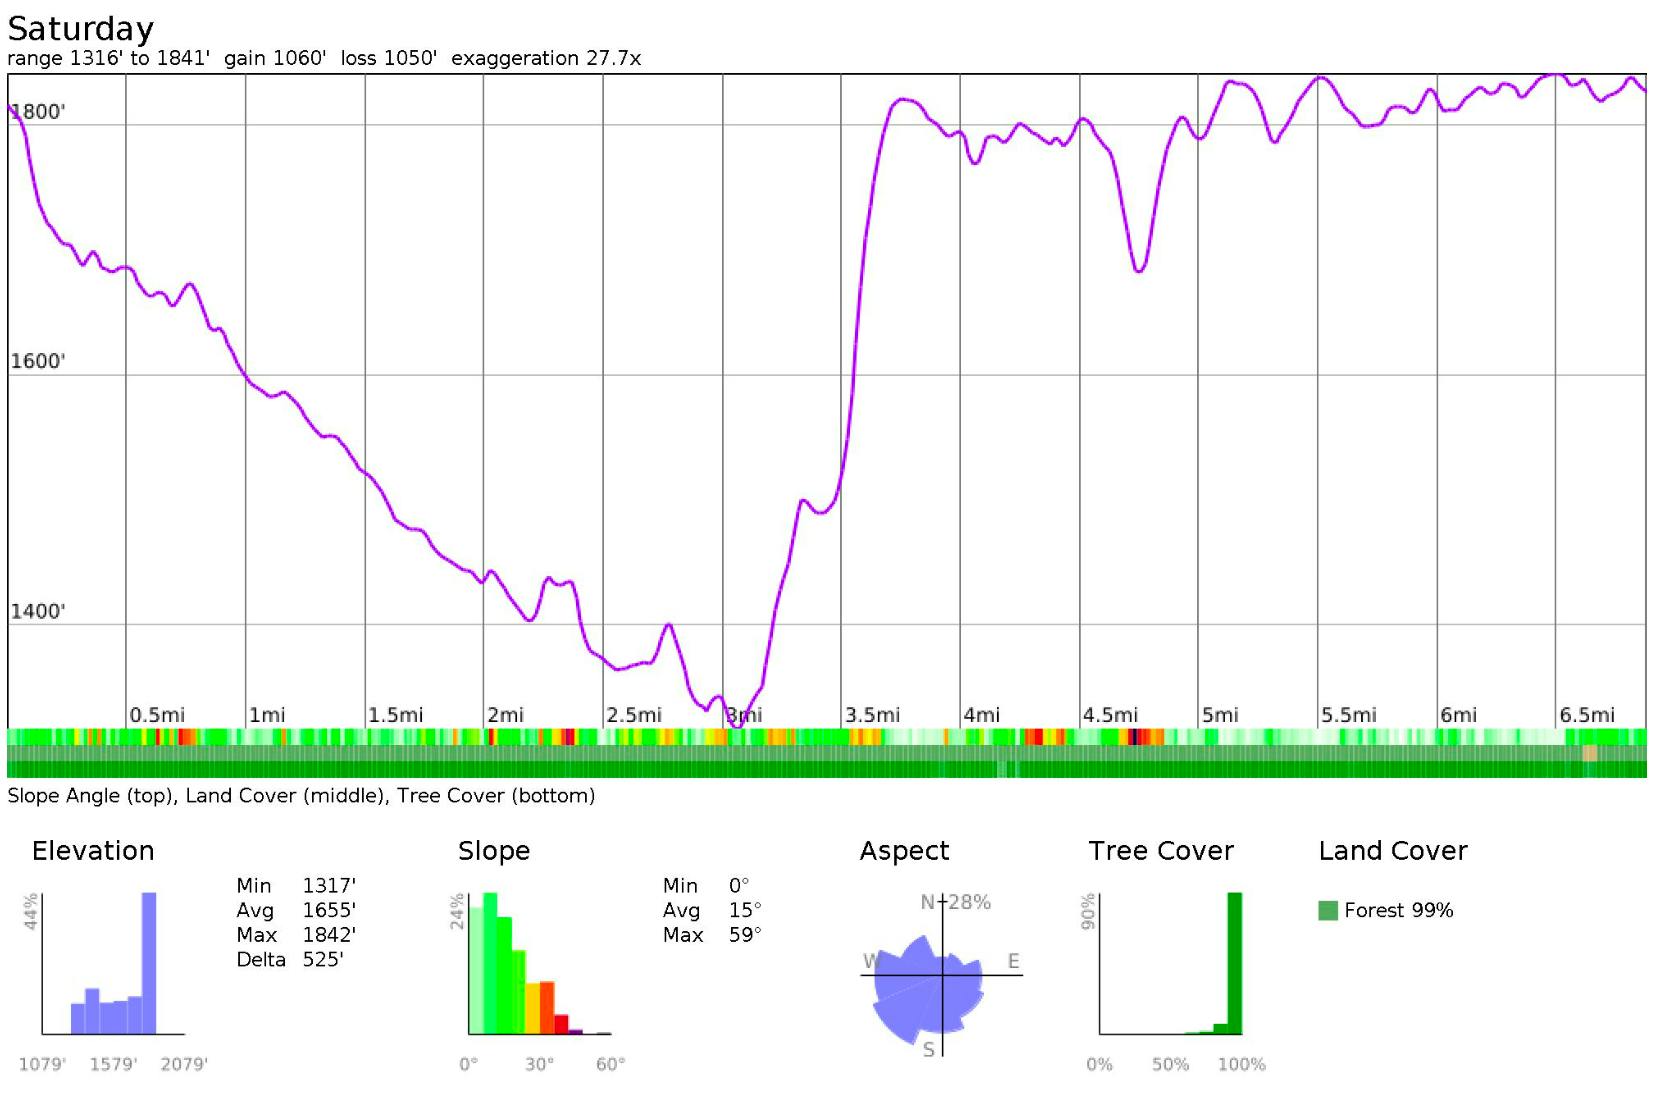
Task: Click the N 28% aspect label
Action: tap(955, 902)
